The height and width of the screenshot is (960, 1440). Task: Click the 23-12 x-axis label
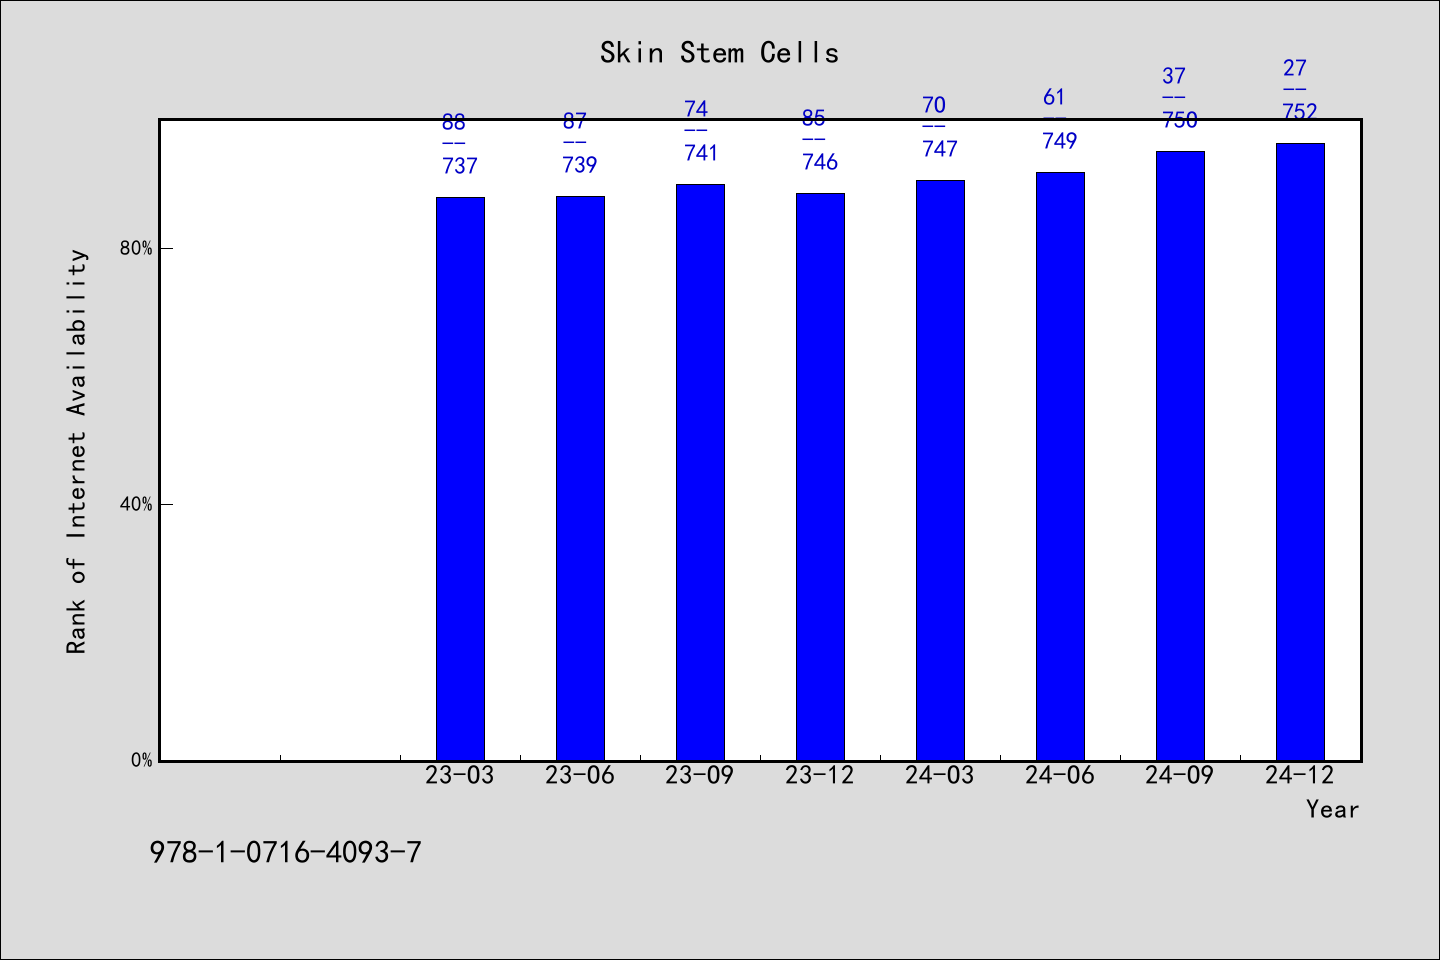point(820,775)
